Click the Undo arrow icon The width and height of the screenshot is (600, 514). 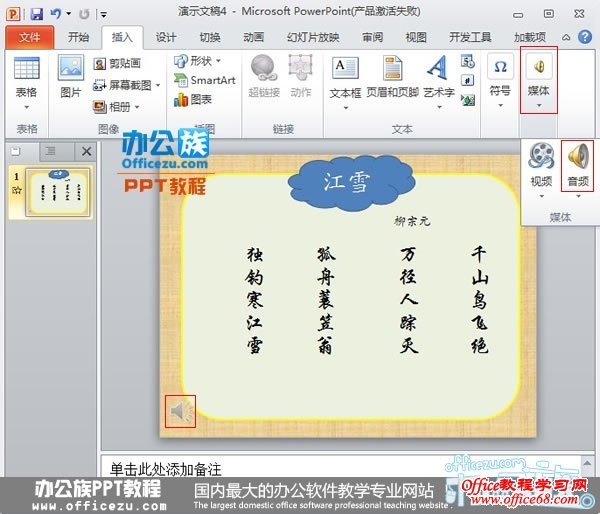tap(55, 14)
